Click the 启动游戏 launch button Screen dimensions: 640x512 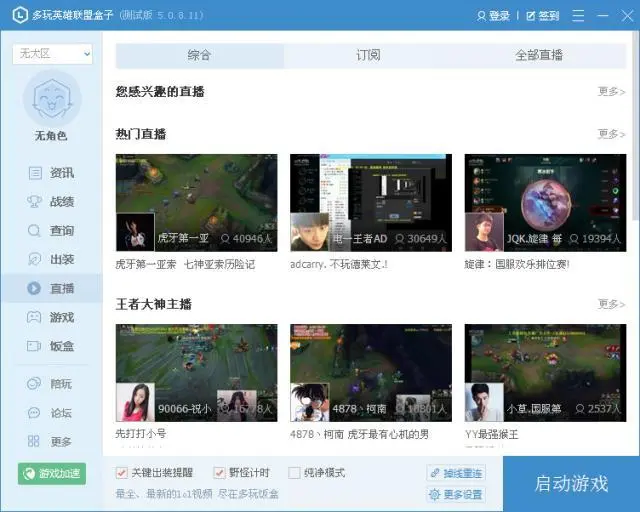point(571,484)
